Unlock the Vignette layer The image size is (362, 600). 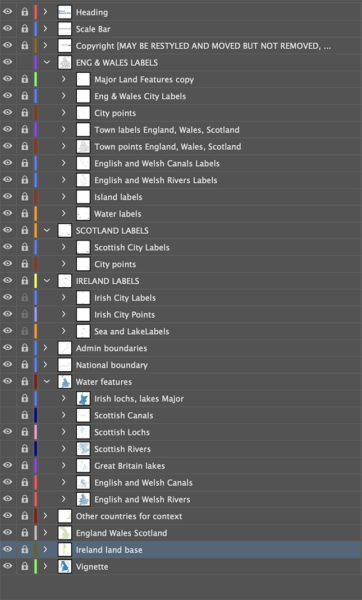[x=24, y=567]
